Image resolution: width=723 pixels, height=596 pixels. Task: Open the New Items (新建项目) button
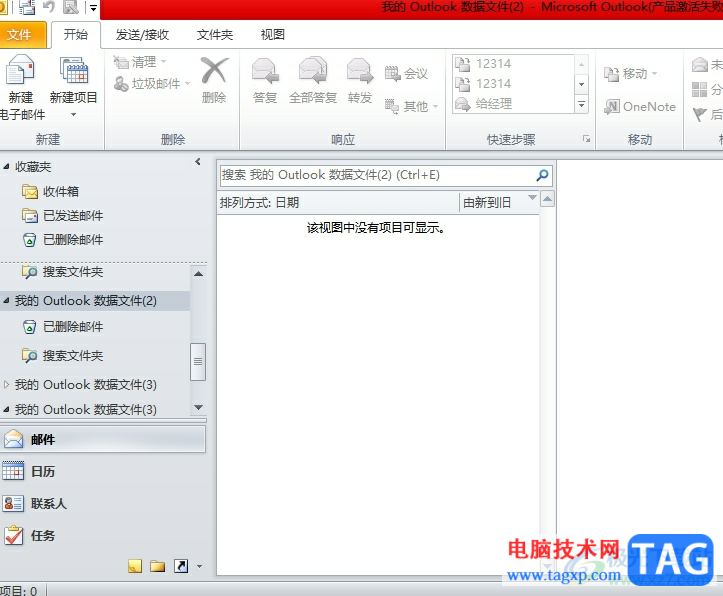tap(73, 86)
